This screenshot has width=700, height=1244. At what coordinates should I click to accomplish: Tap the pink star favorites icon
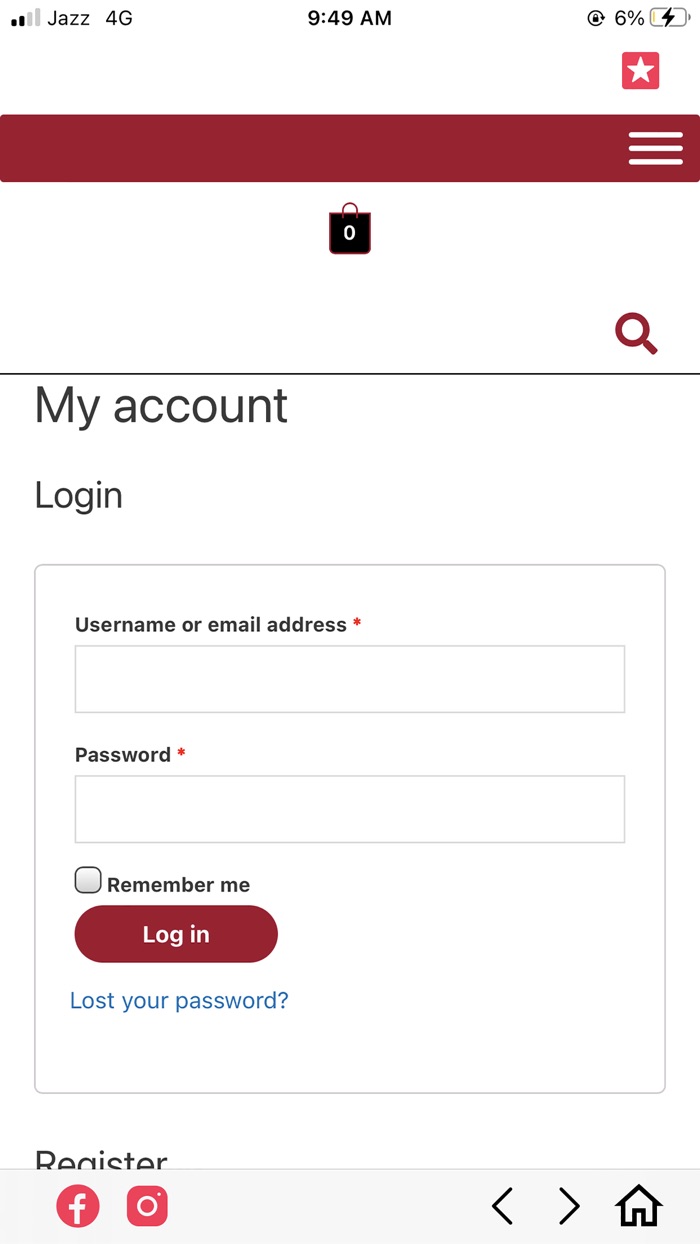click(x=640, y=71)
